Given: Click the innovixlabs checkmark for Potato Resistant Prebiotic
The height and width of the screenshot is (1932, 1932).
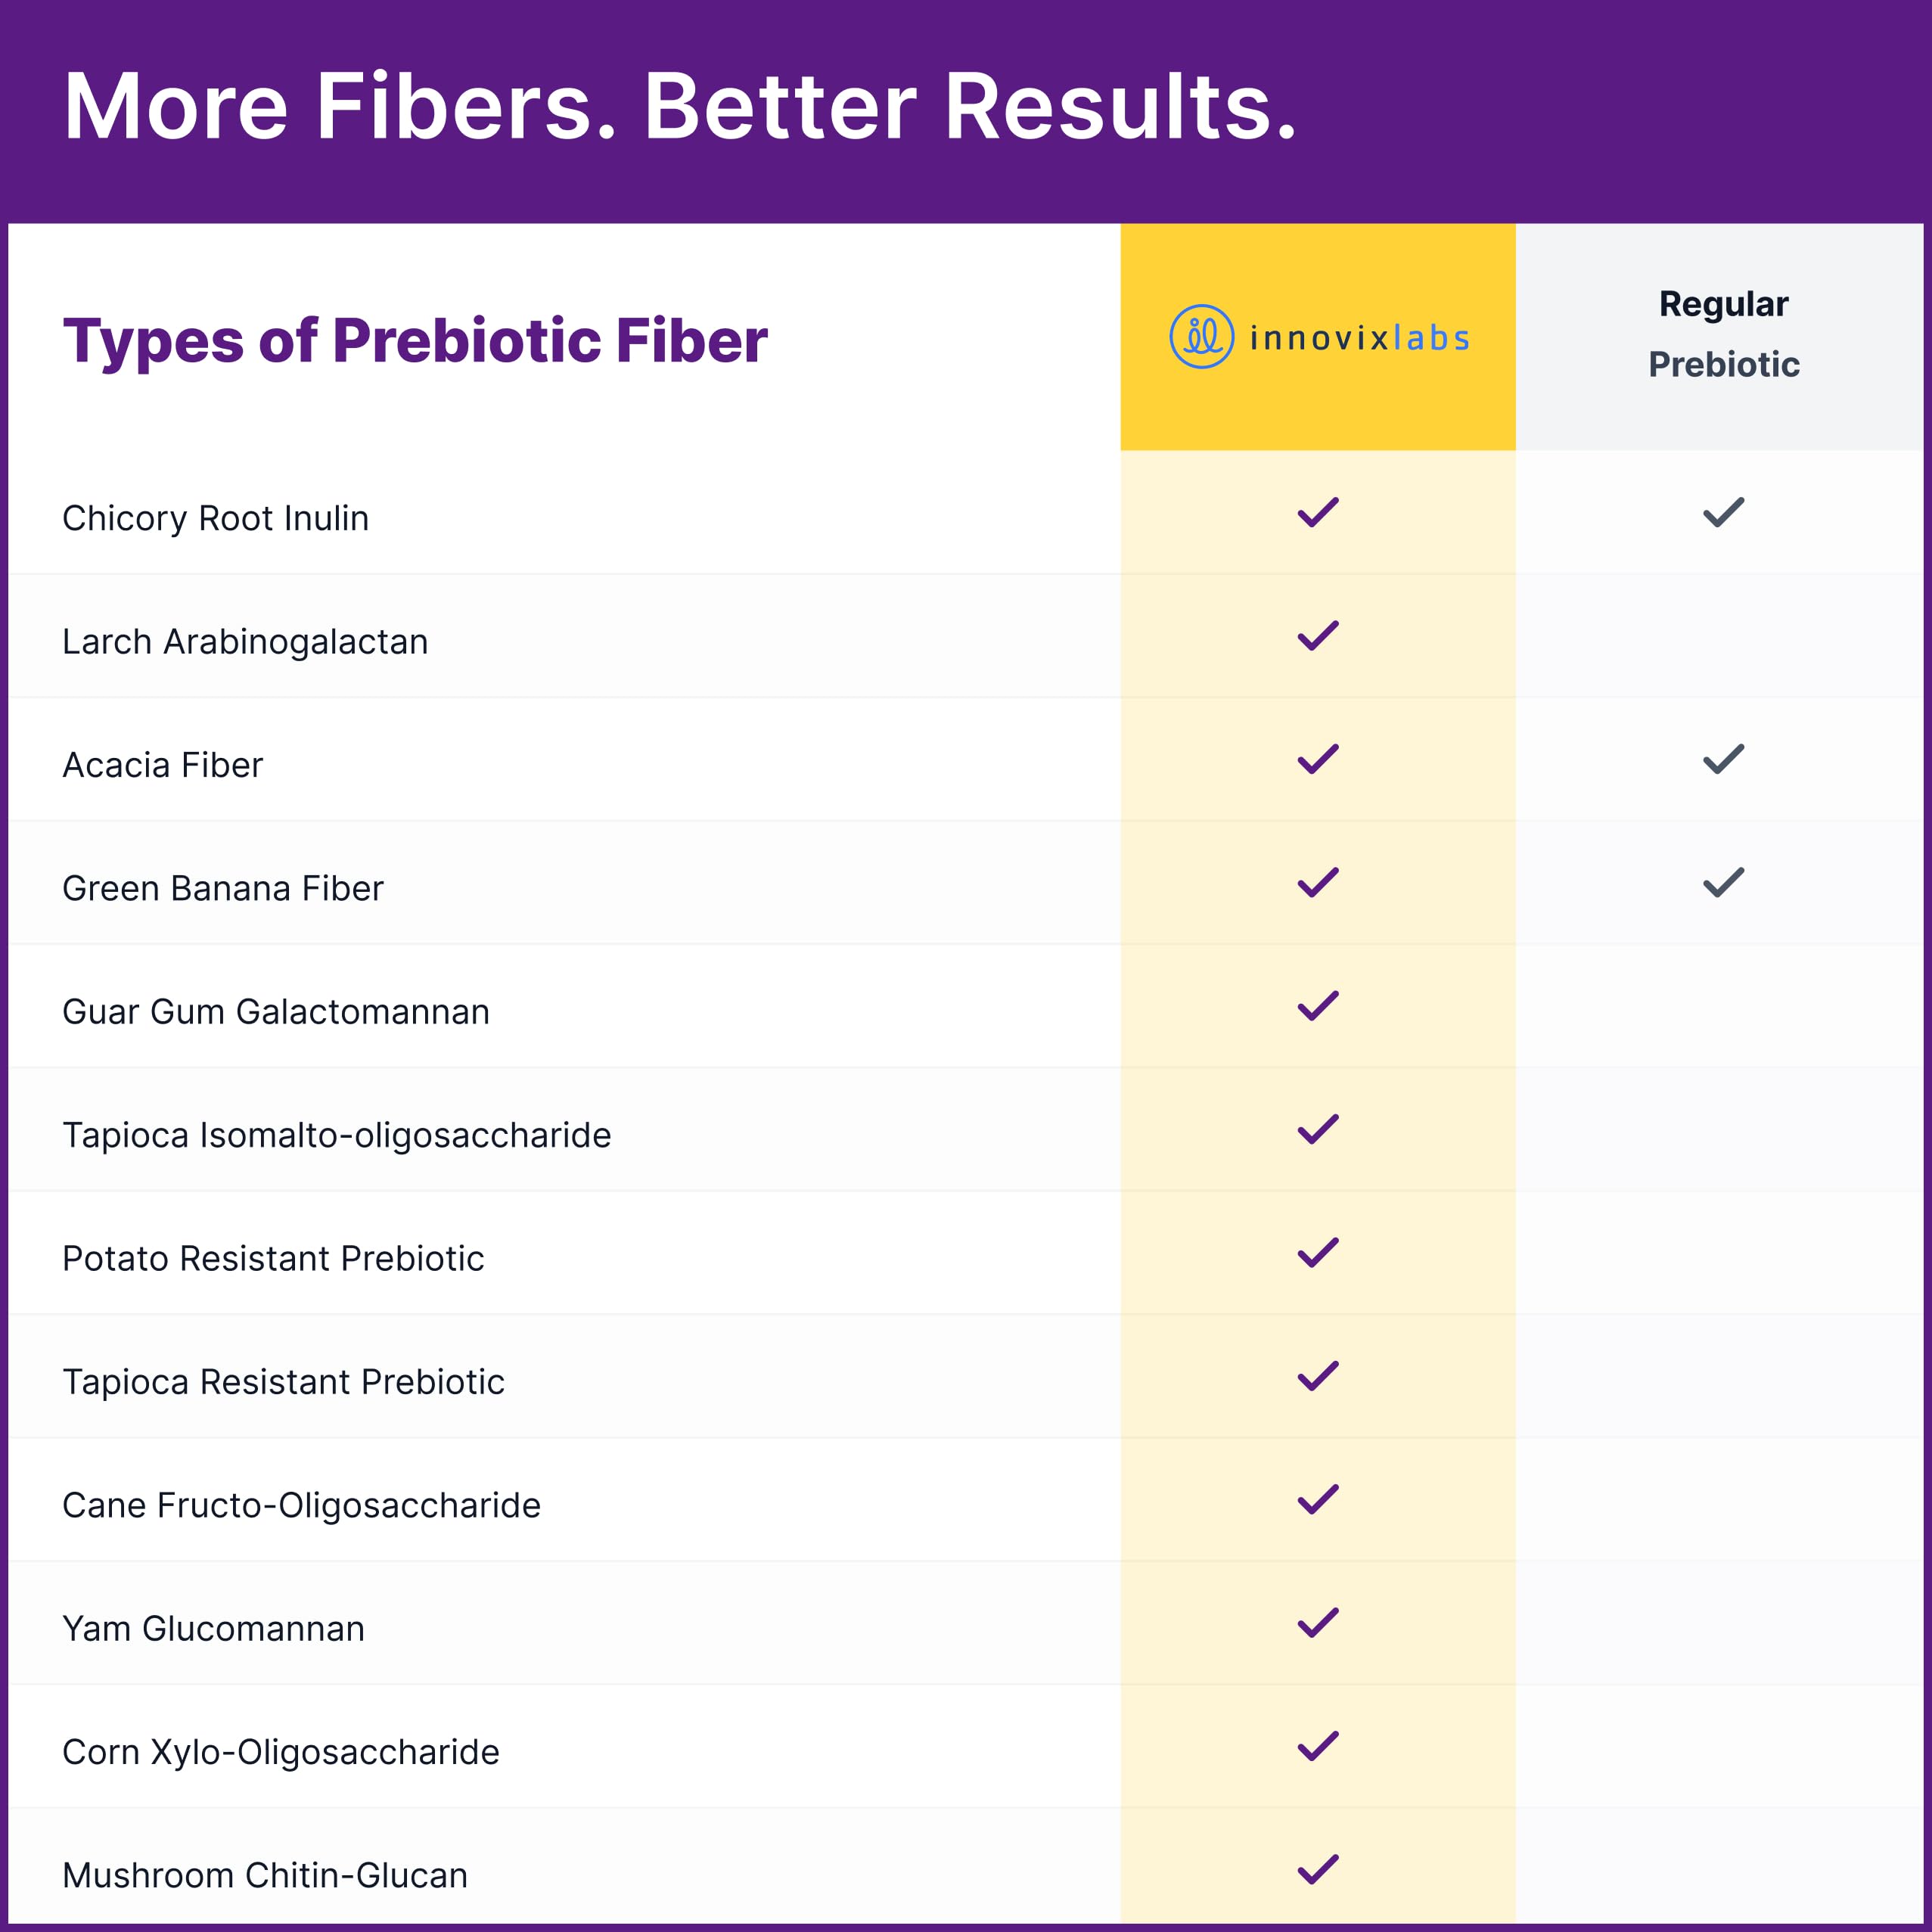Looking at the screenshot, I should click(x=1317, y=1253).
